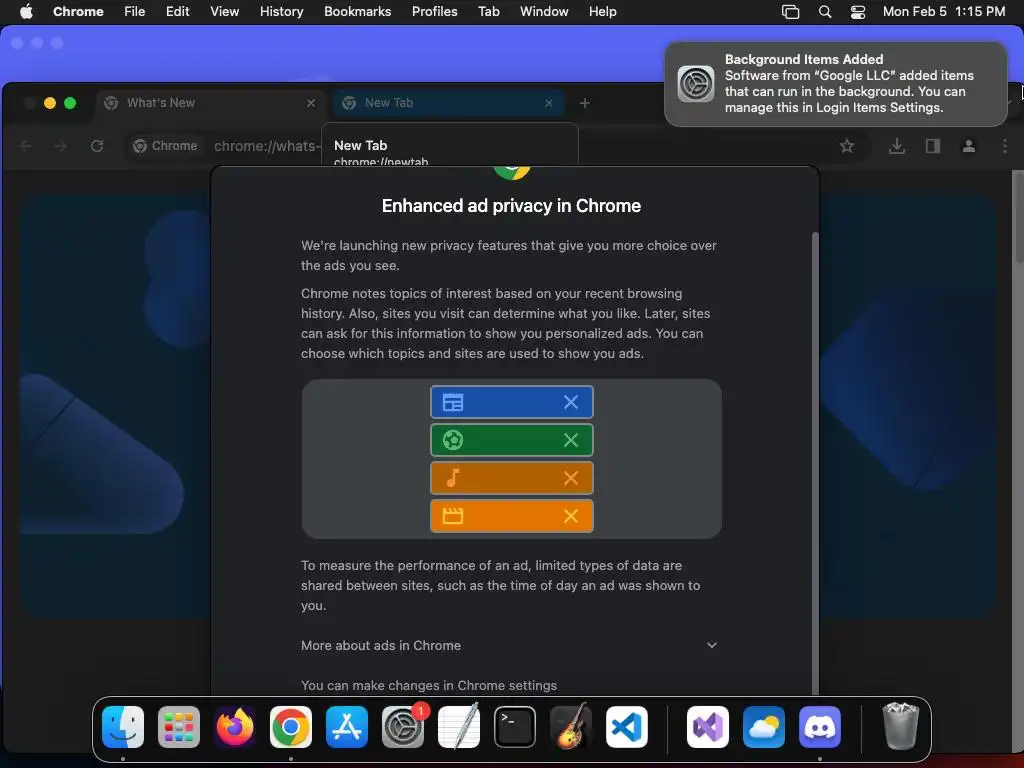This screenshot has width=1024, height=768.
Task: Open Control Center in menu bar
Action: click(x=857, y=12)
